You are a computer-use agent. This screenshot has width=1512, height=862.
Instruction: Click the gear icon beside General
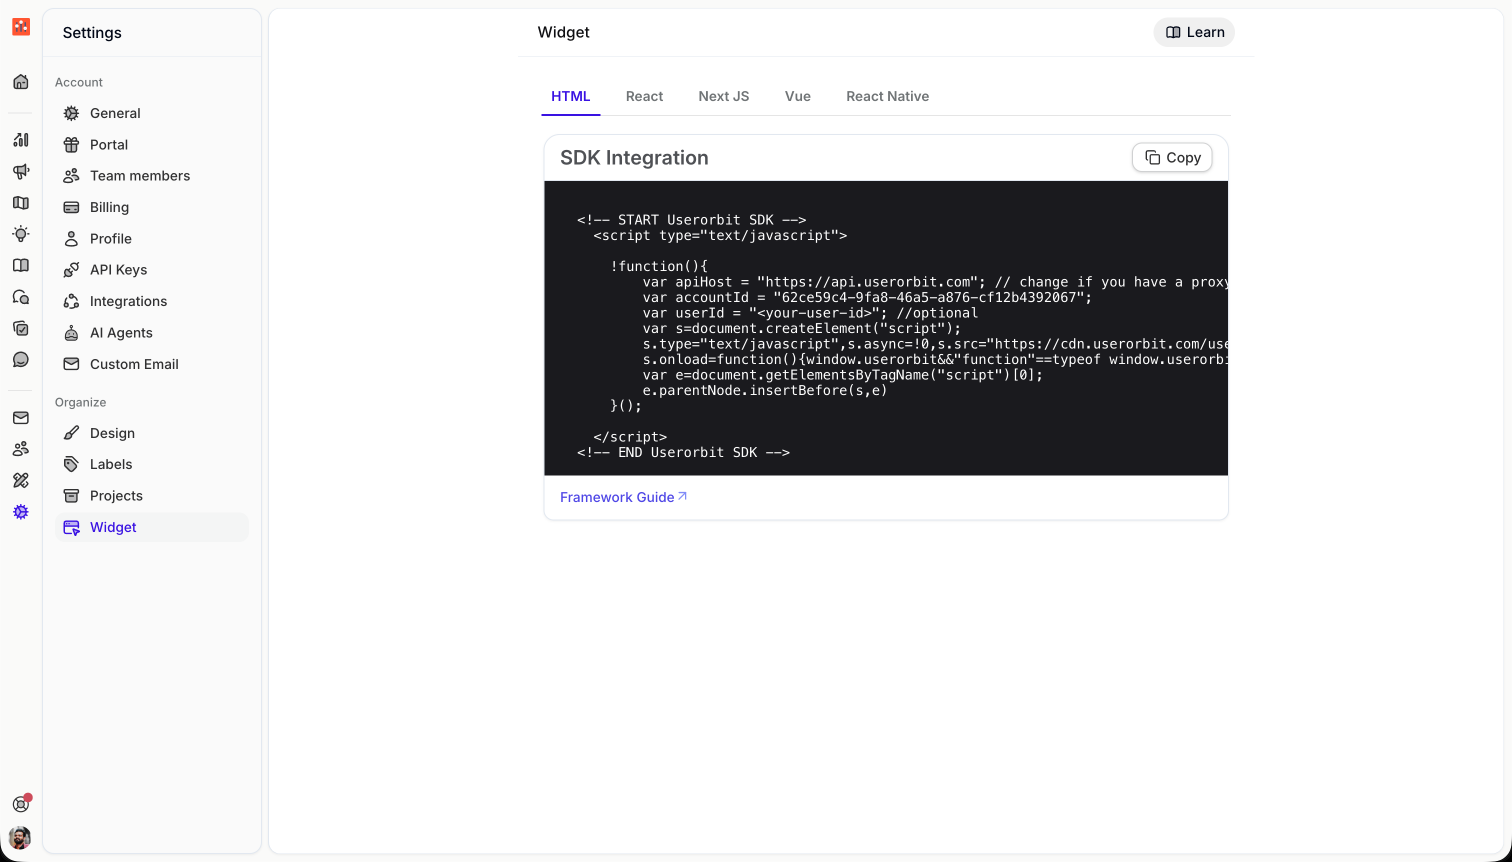(71, 113)
